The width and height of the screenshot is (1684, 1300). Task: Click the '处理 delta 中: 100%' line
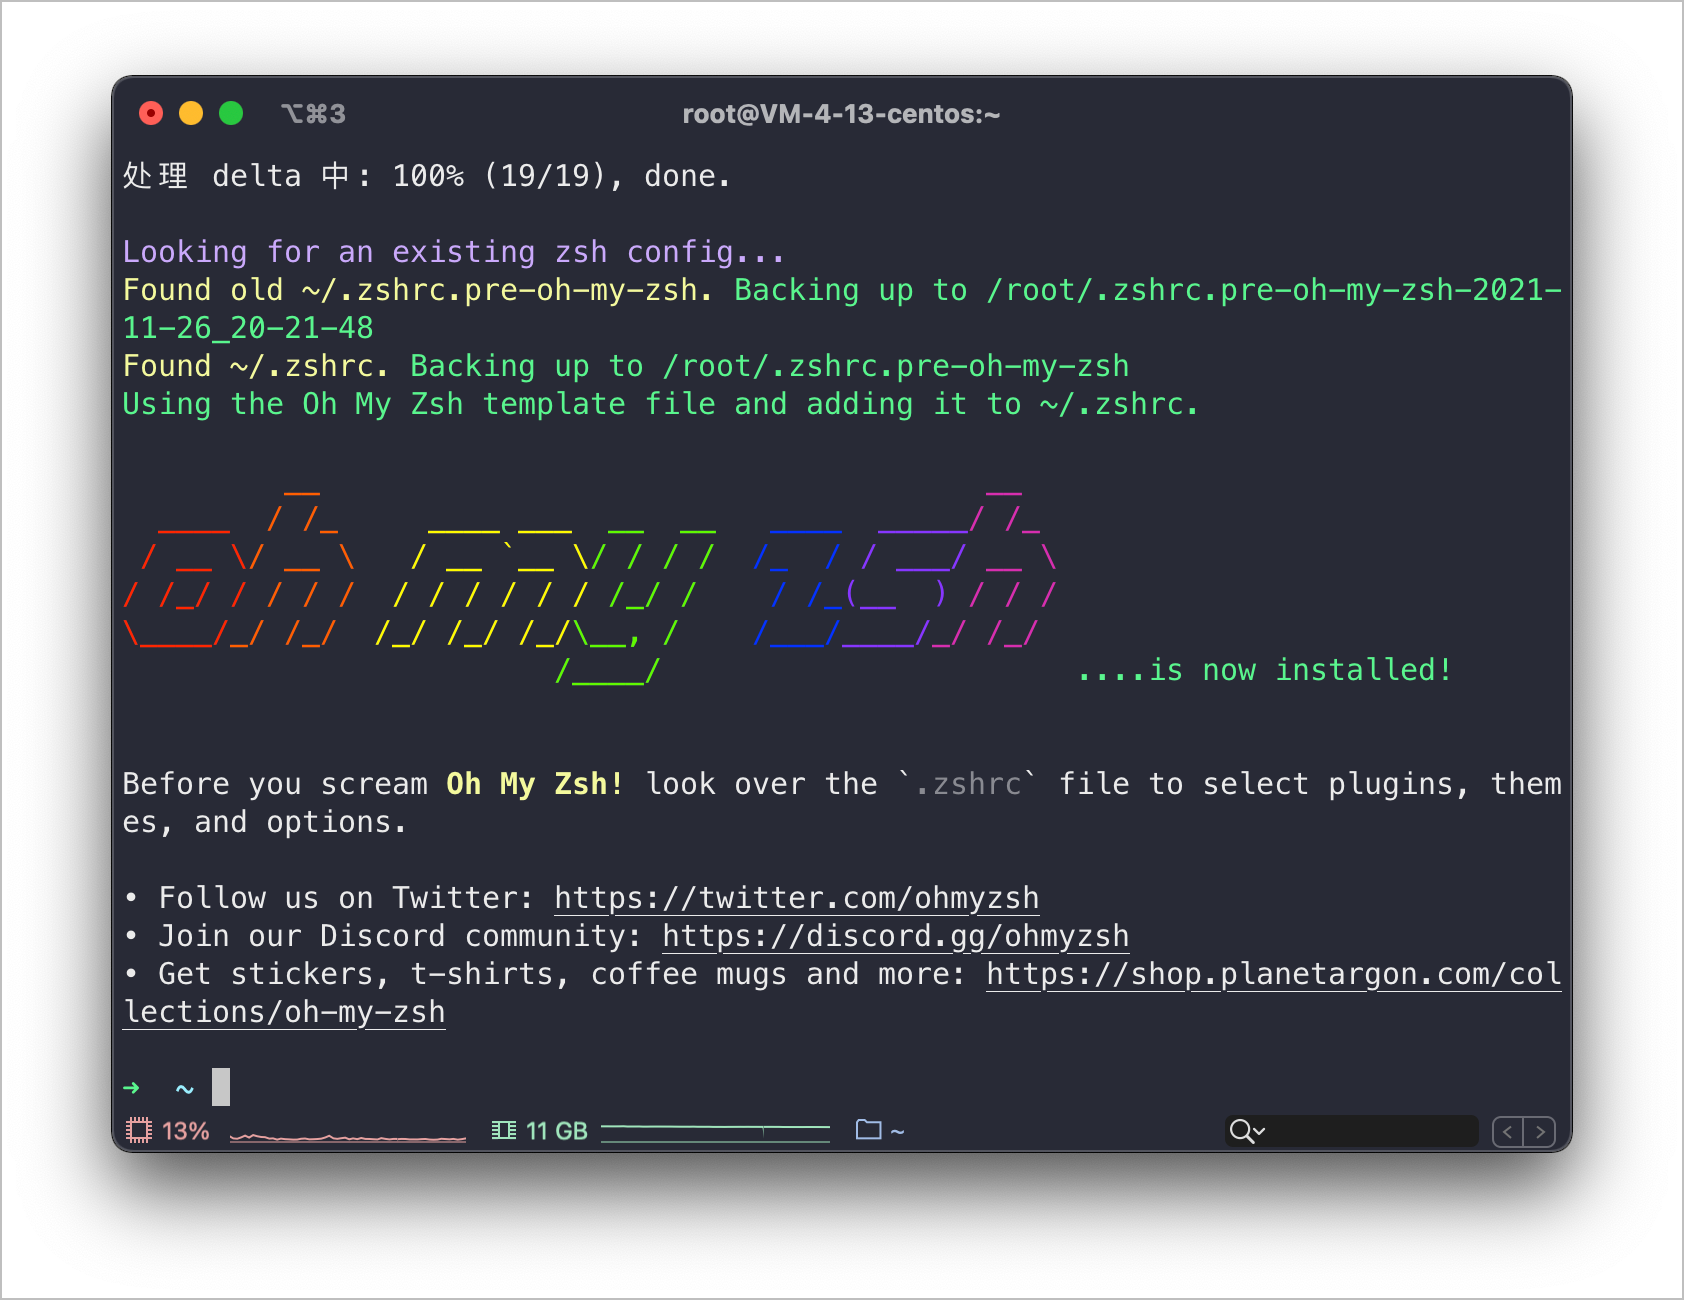pyautogui.click(x=427, y=176)
